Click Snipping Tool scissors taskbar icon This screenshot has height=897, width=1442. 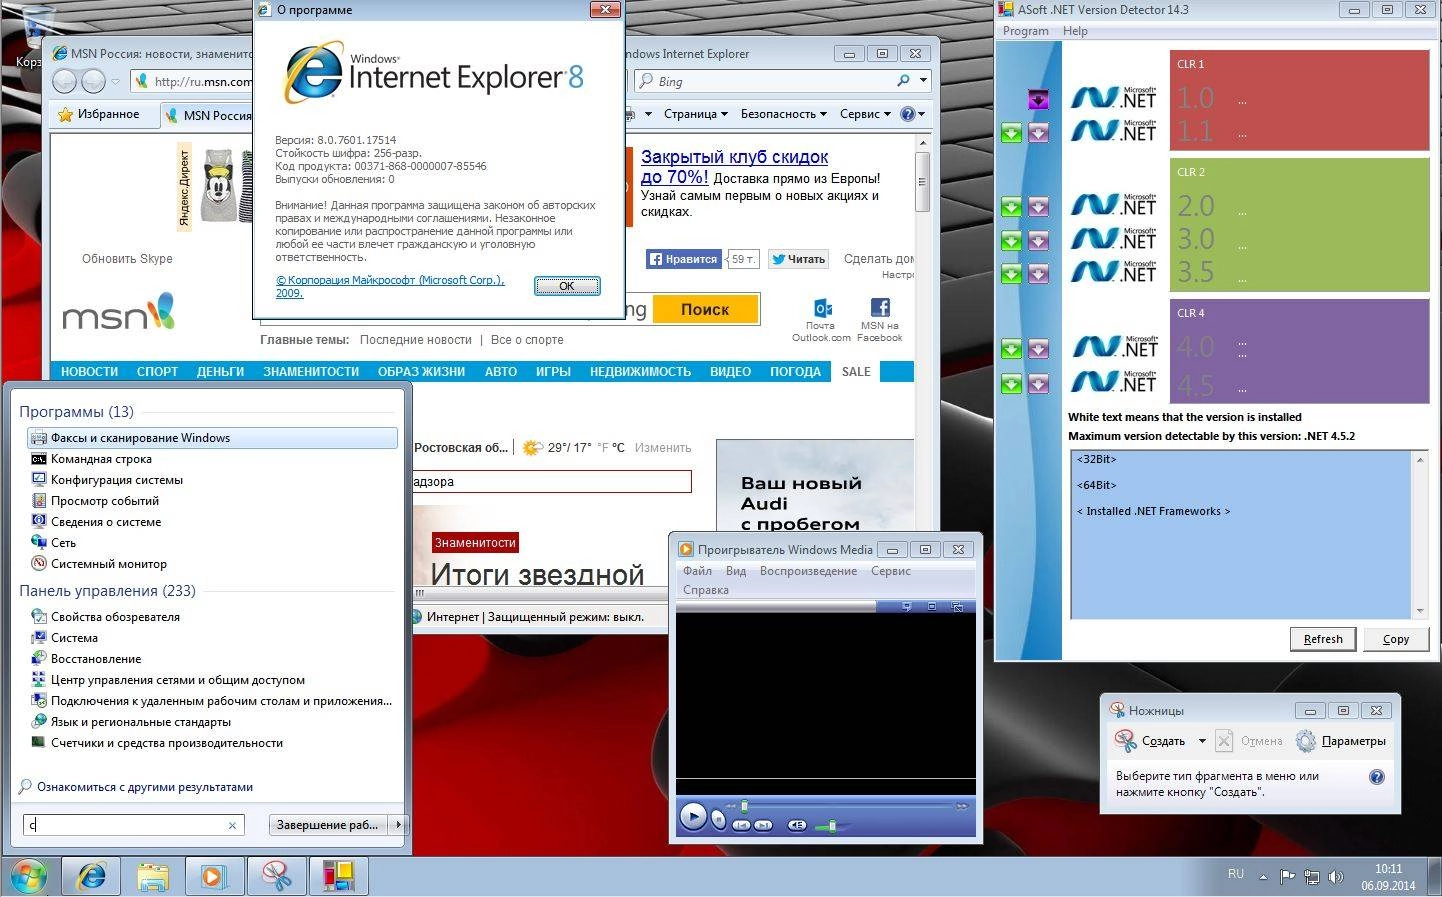276,877
